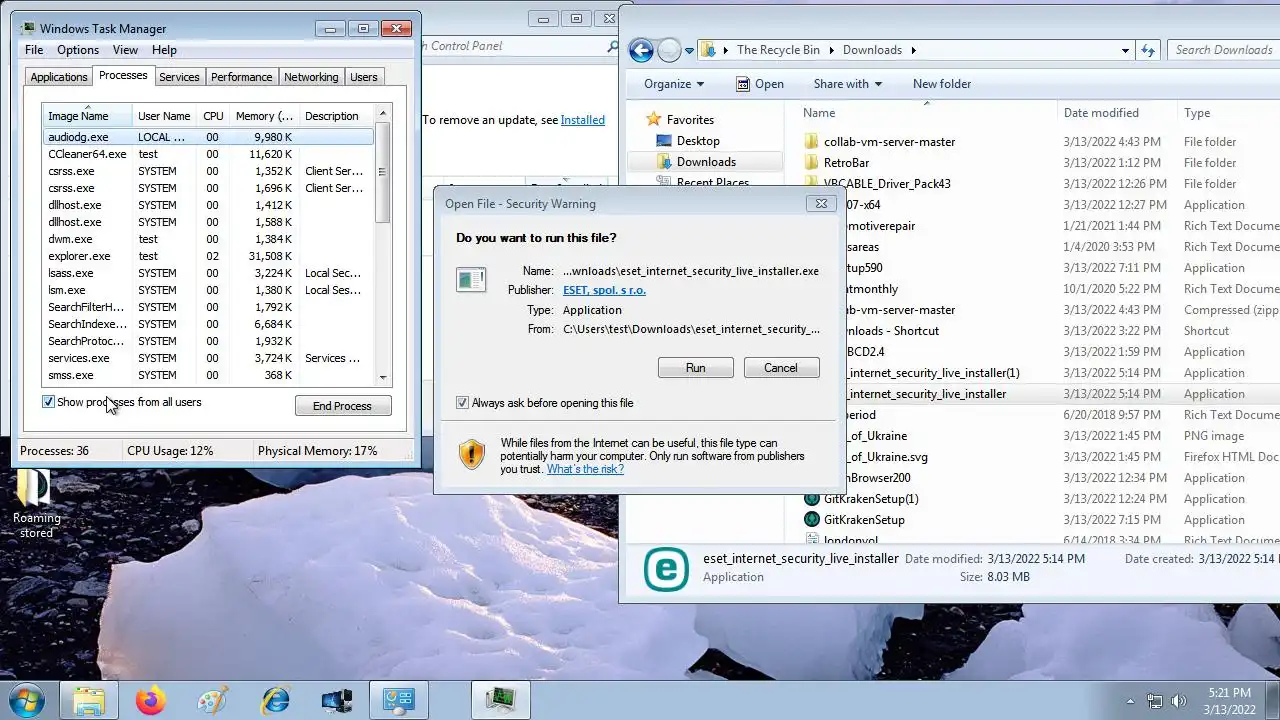This screenshot has height=720, width=1280.
Task: Open the address bar history dropdown
Action: click(1126, 50)
